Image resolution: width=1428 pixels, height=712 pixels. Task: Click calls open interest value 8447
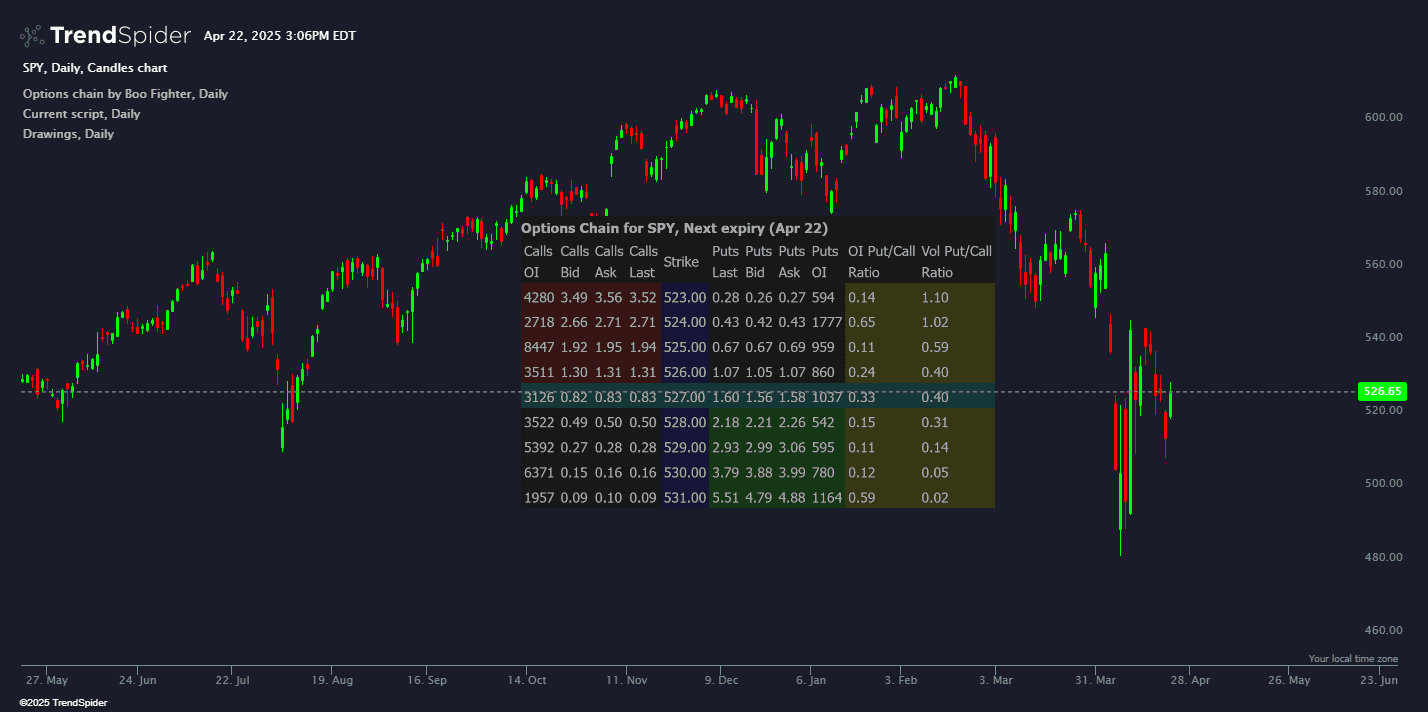(539, 347)
